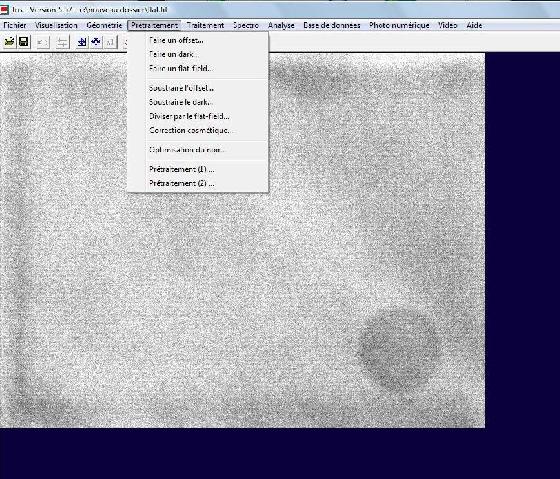Viewport: 560px width, 479px height.
Task: Click the save floppy disk icon
Action: pos(24,42)
